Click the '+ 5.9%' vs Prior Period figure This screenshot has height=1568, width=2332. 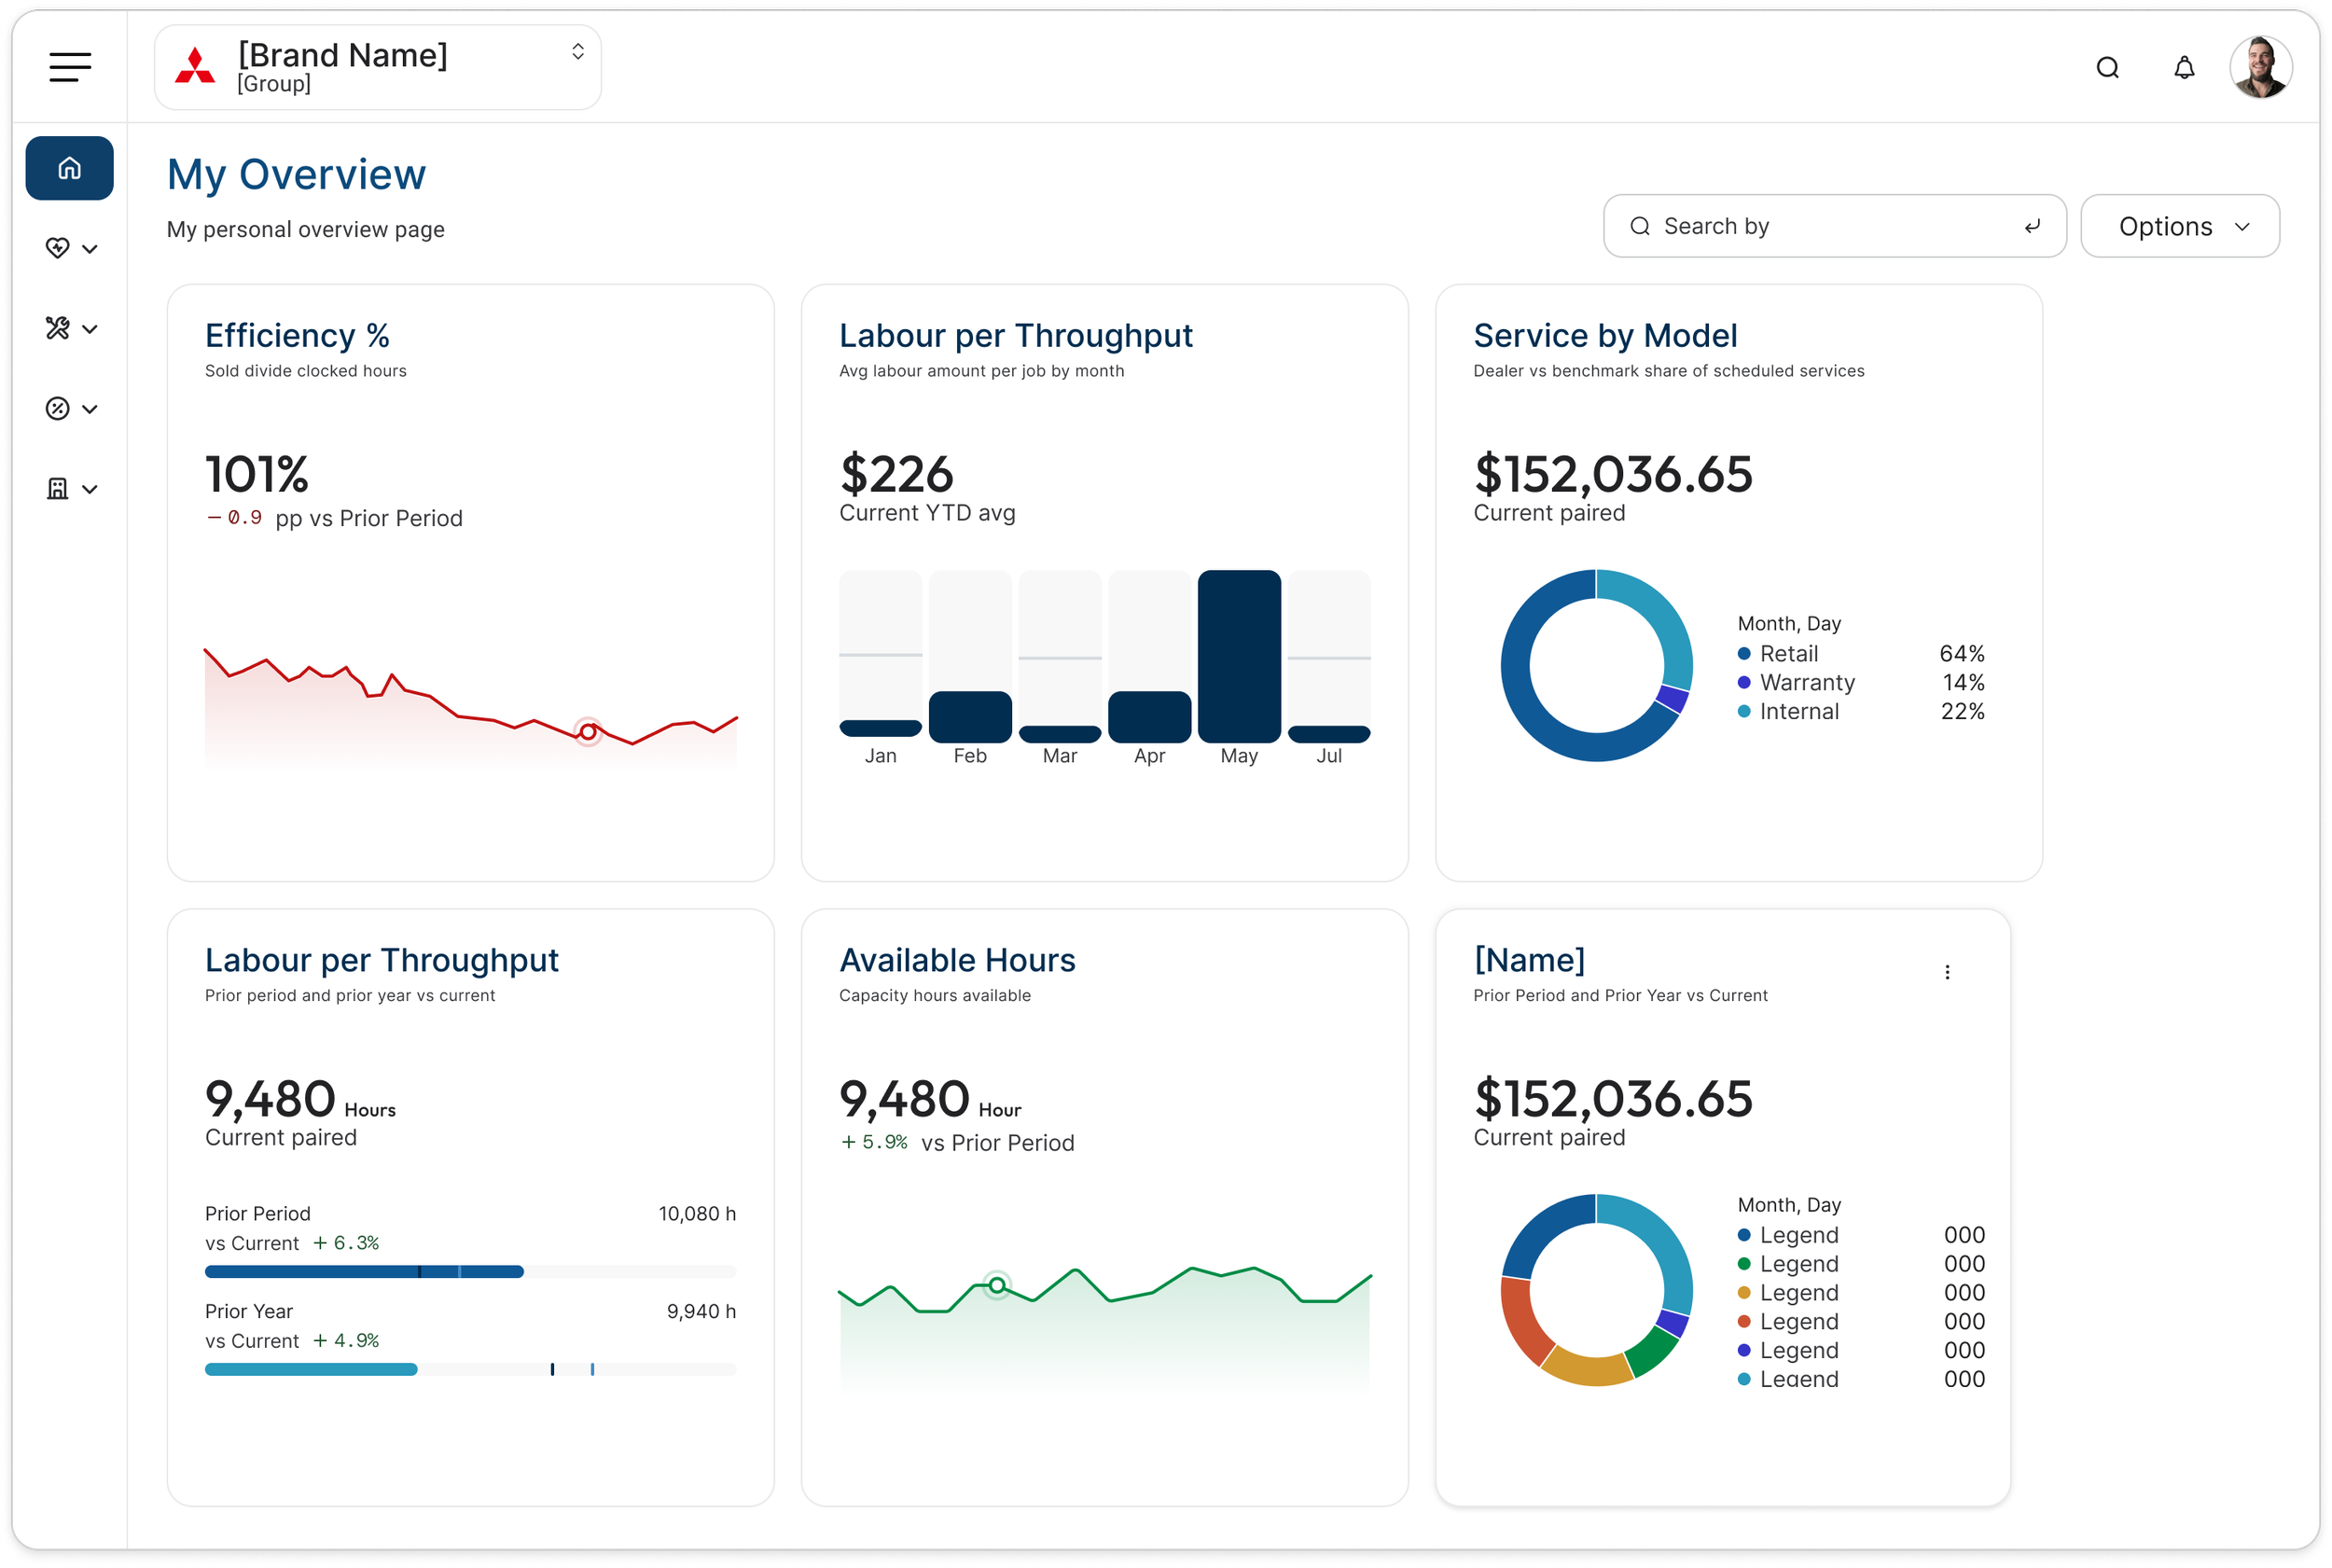click(x=874, y=1142)
